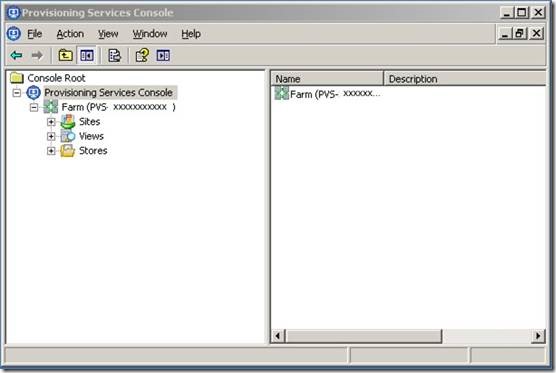This screenshot has width=556, height=373.
Task: Open the View menu
Action: click(x=108, y=34)
